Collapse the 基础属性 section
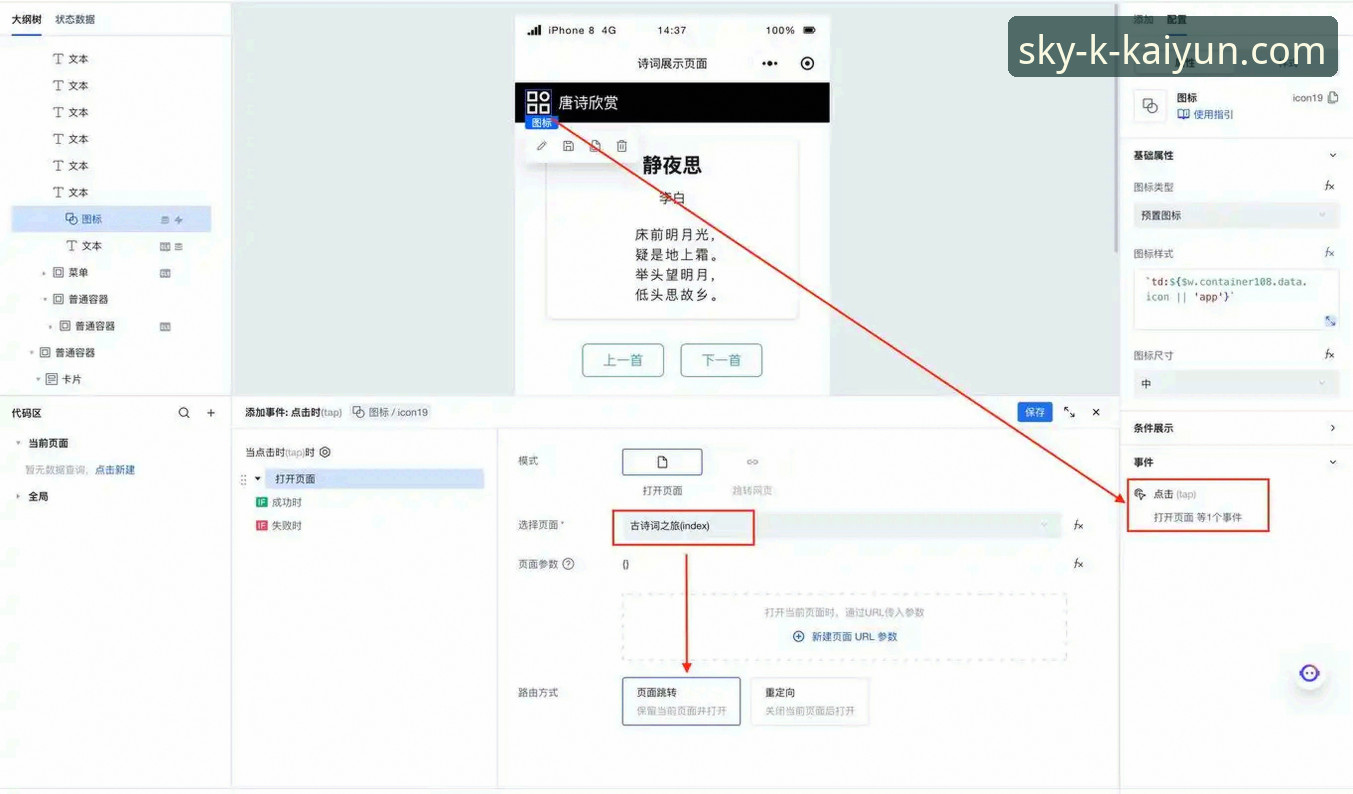 pos(1332,155)
